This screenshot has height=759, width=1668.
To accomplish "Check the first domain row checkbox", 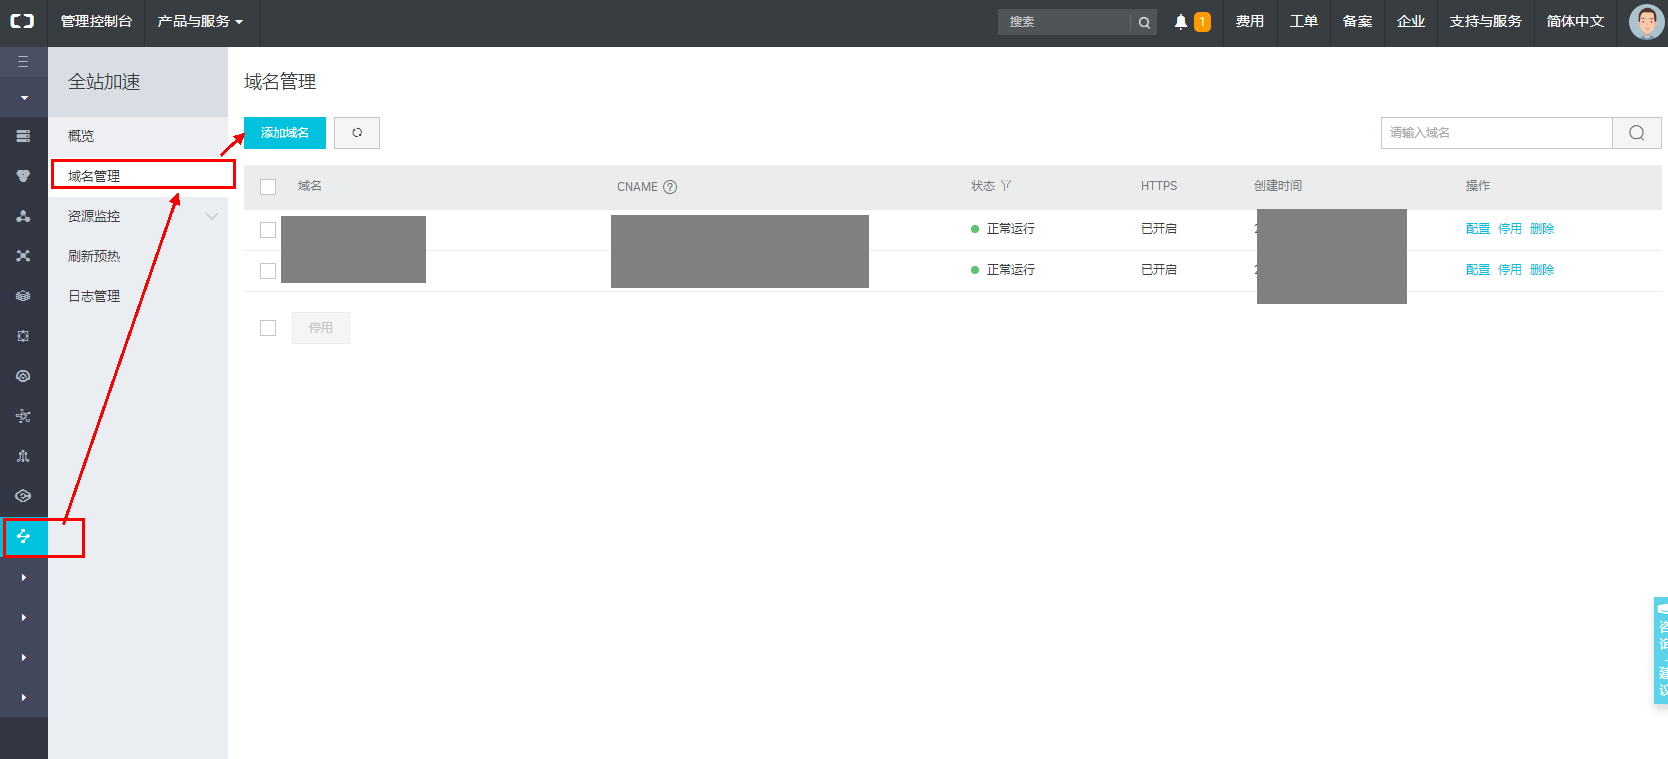I will [x=268, y=230].
